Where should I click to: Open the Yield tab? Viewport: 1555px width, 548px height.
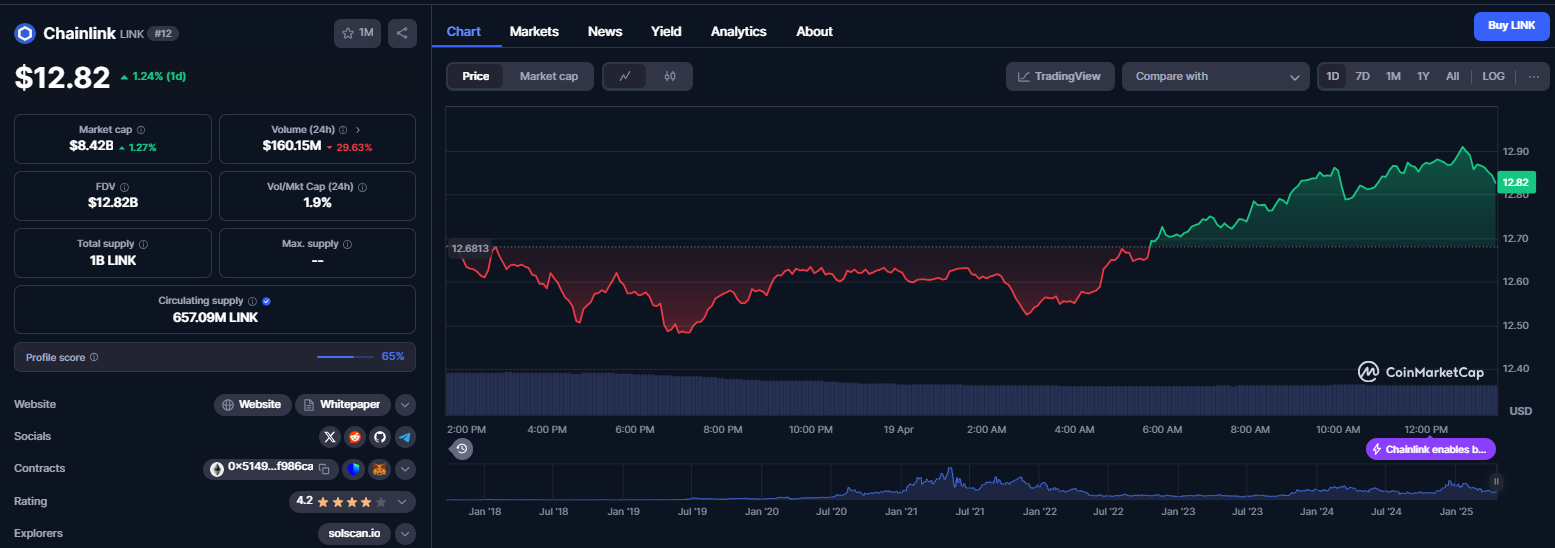click(666, 31)
